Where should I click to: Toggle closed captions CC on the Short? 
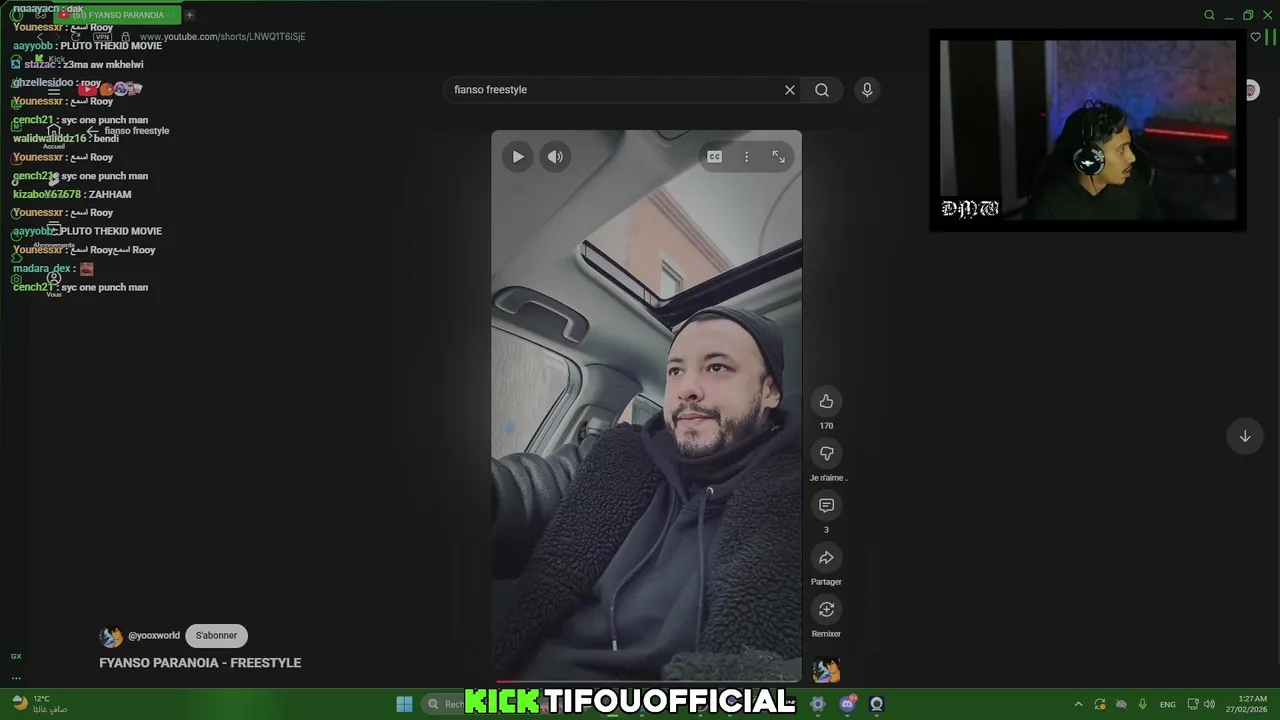click(714, 157)
